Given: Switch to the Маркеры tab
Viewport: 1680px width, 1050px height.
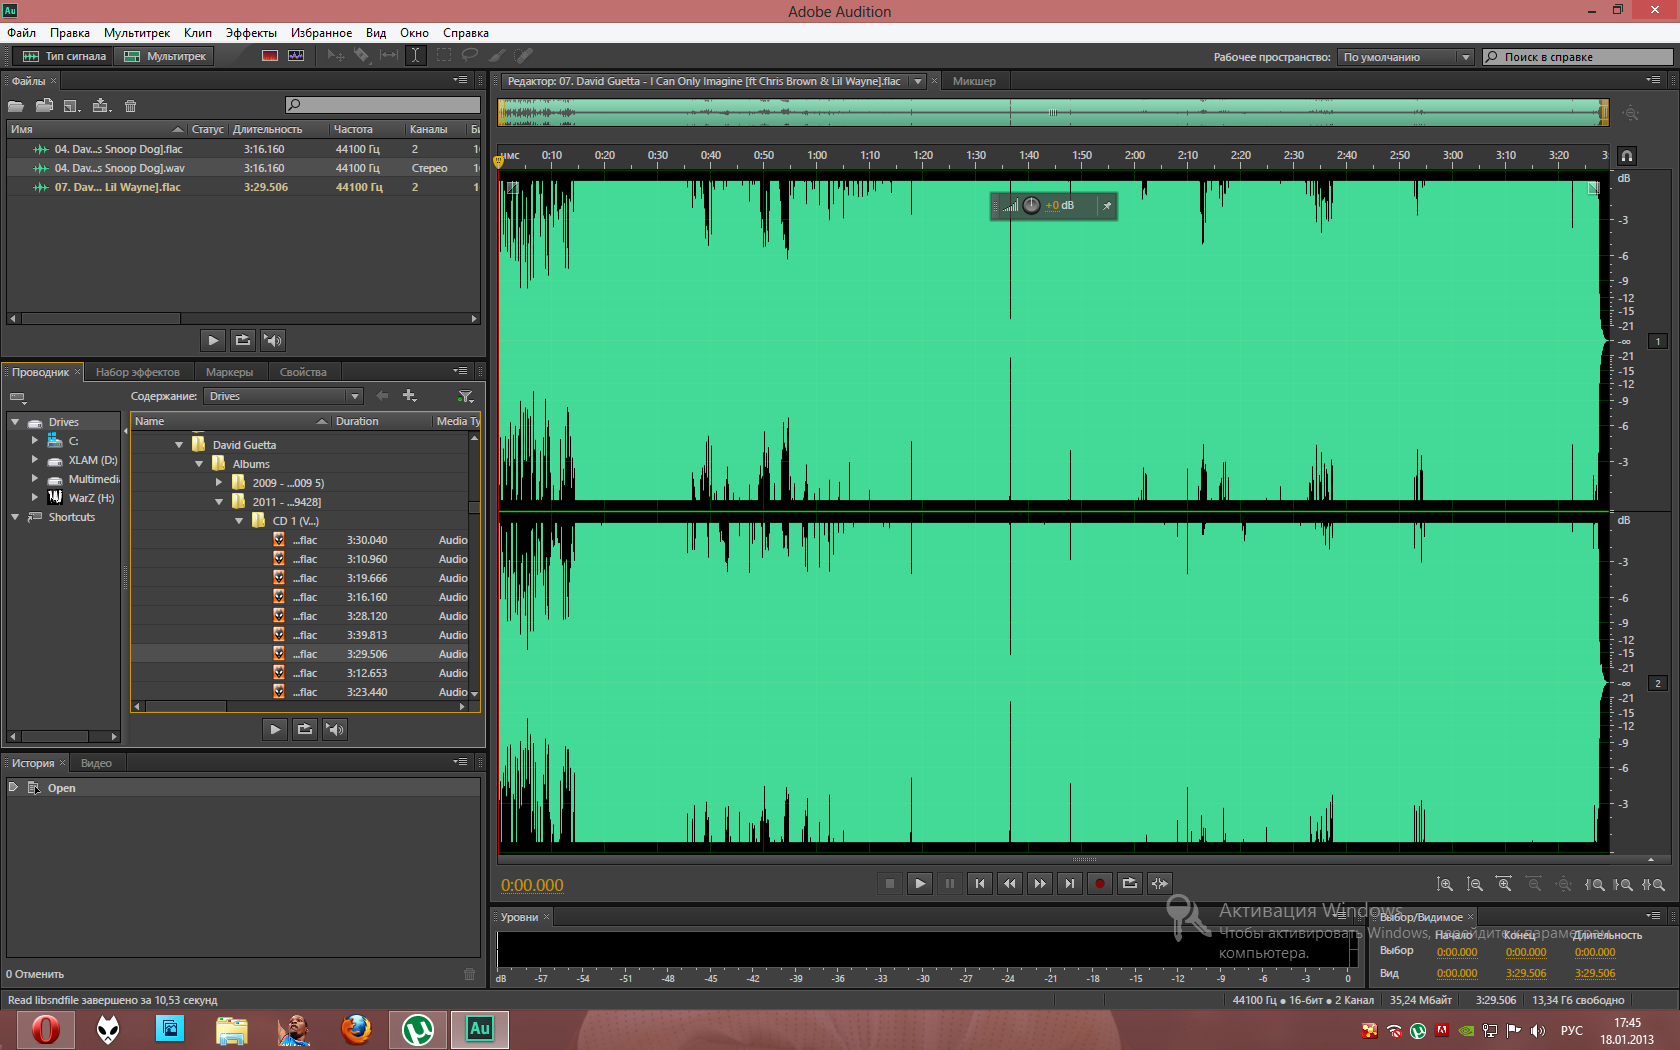Looking at the screenshot, I should 229,372.
